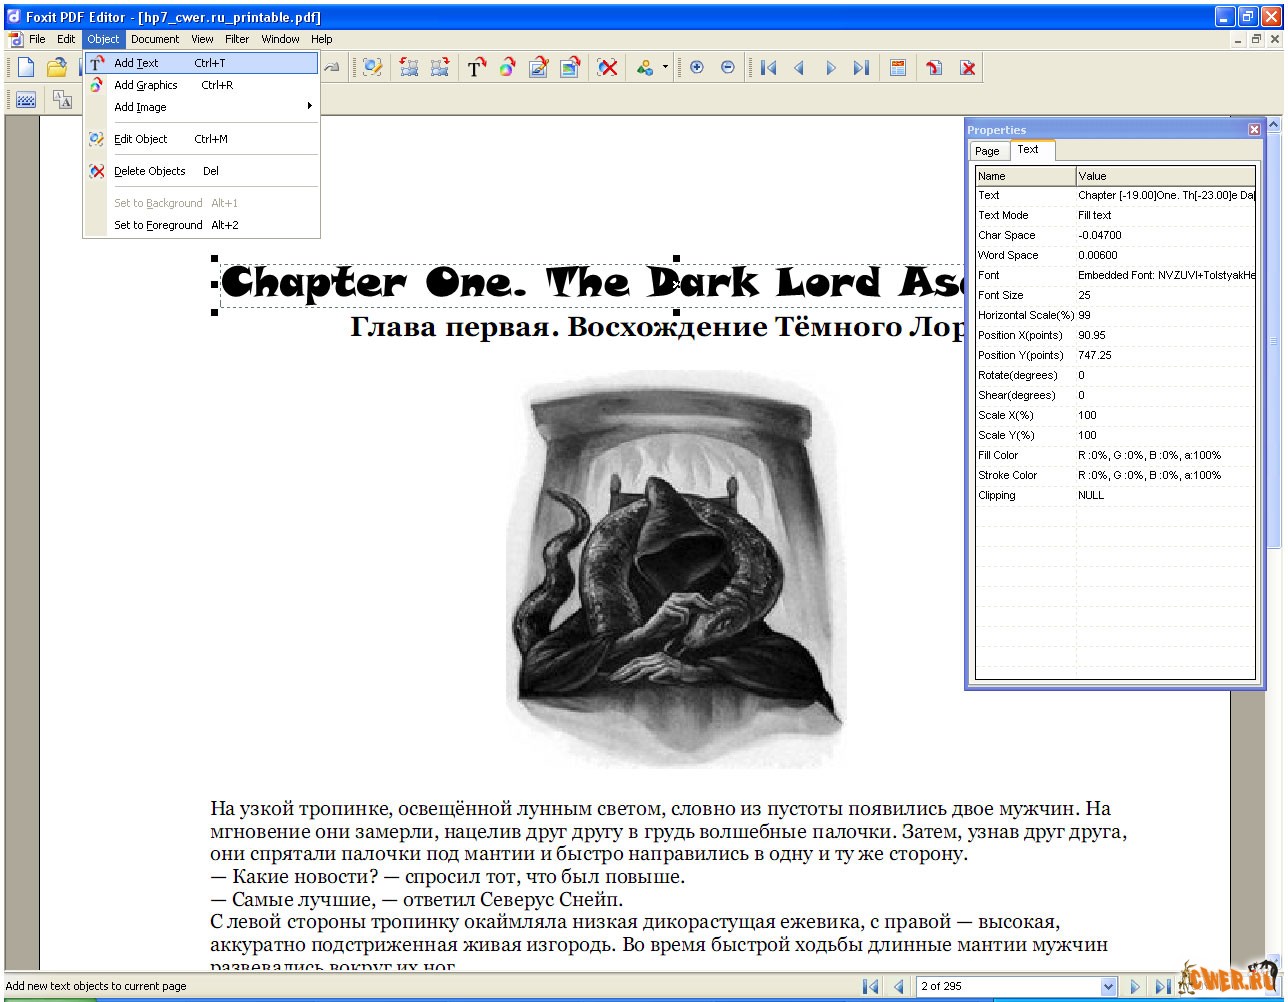Click the page icon with red X
This screenshot has height=1002, width=1288.
(967, 67)
